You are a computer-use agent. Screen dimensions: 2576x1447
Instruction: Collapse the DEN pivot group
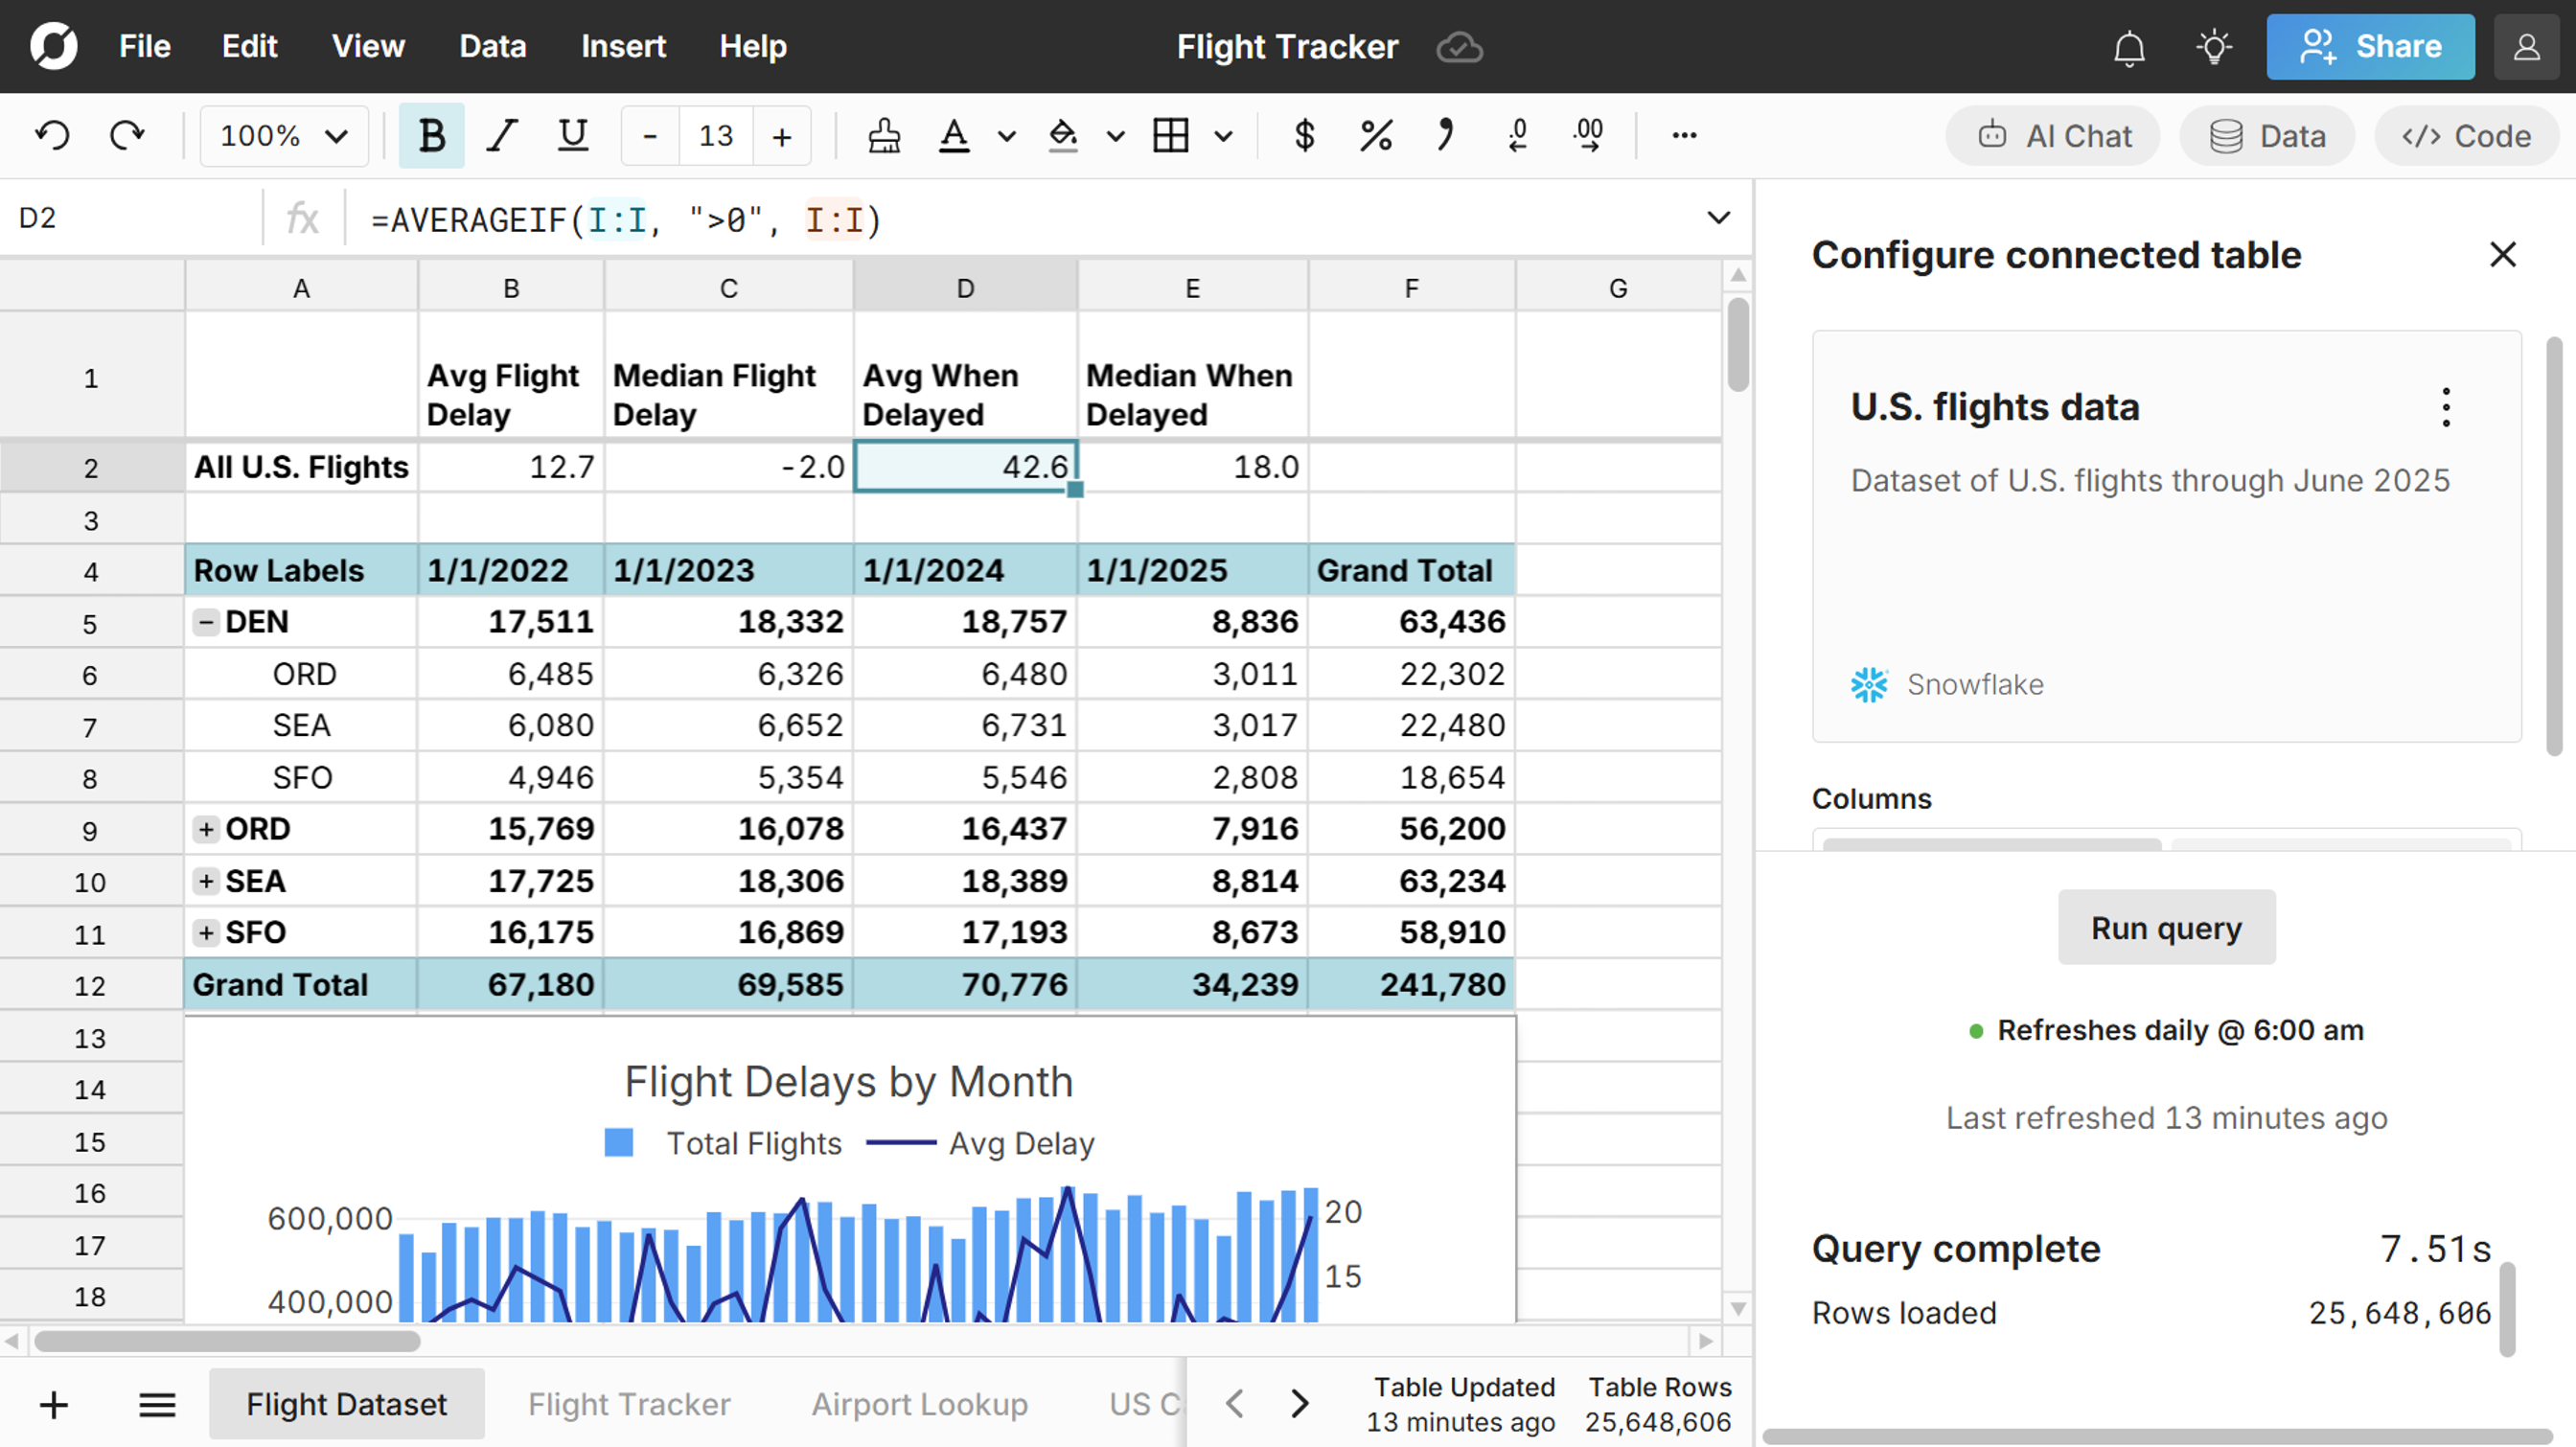pyautogui.click(x=206, y=622)
